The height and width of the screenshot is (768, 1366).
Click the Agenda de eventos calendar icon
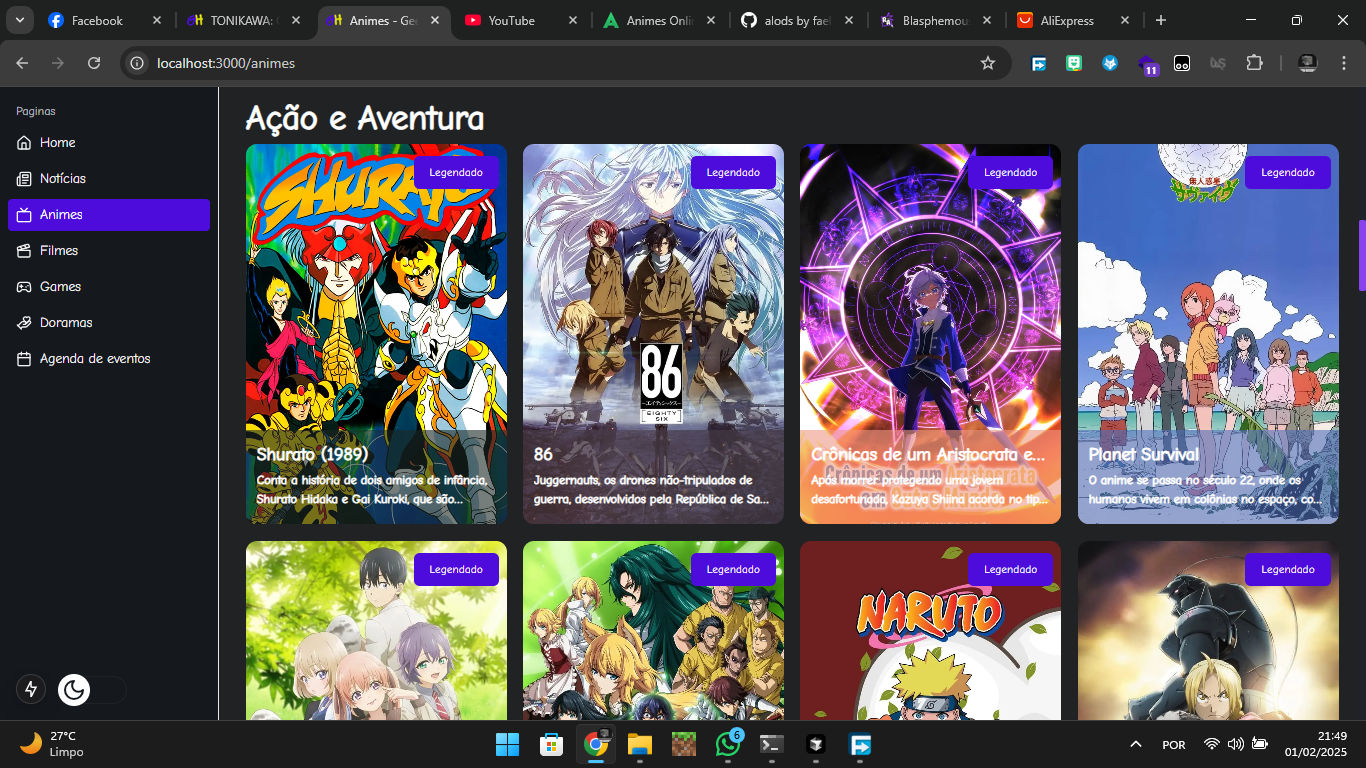(24, 359)
